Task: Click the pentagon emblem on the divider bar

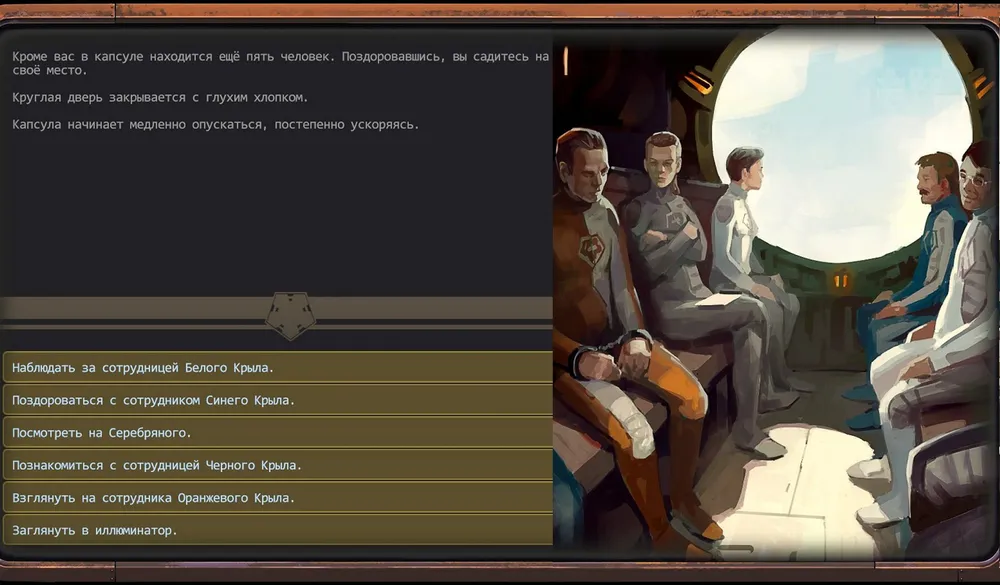Action: point(290,315)
